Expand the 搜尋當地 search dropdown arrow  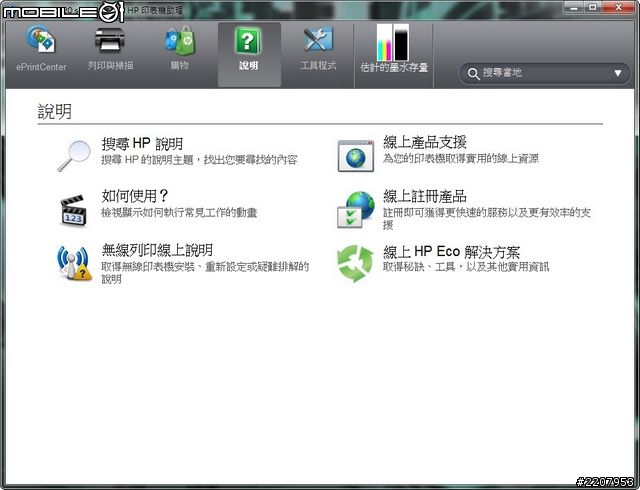click(x=618, y=73)
